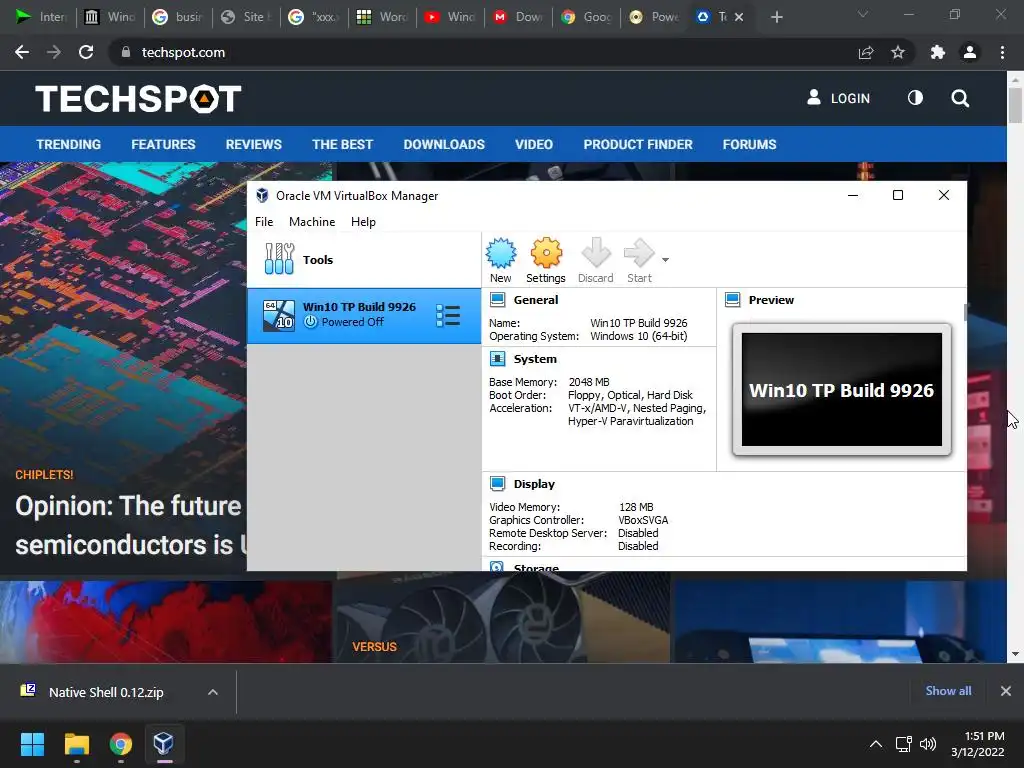Open the Opinion semiconductors article headline

pos(131,526)
